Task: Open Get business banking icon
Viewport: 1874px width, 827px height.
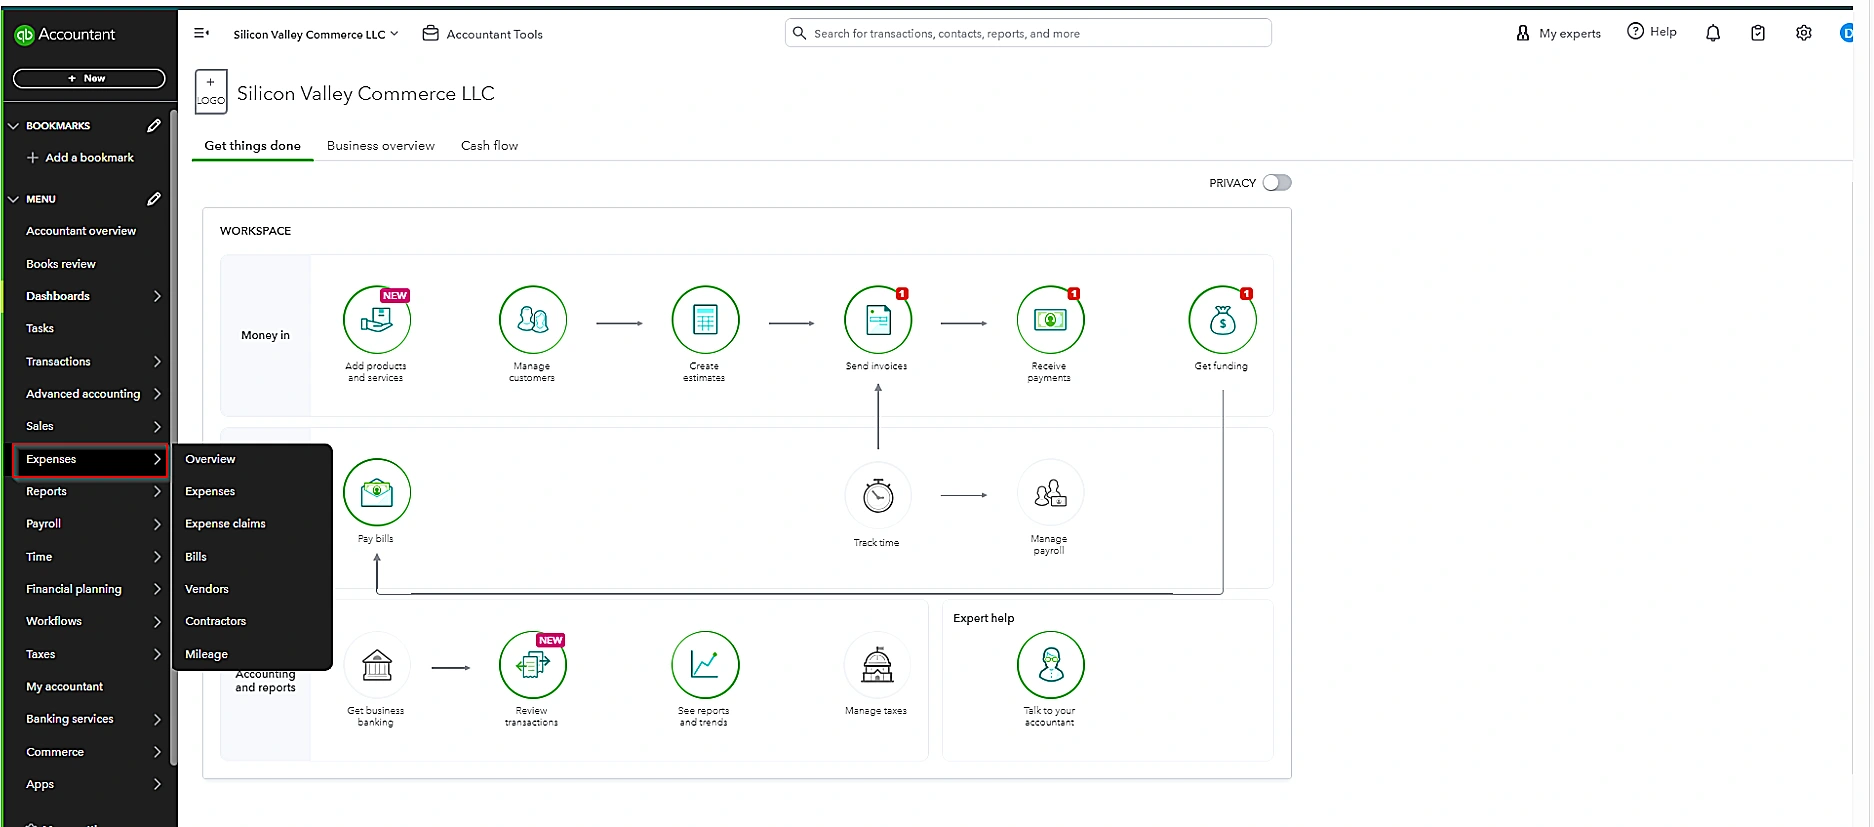Action: [377, 665]
